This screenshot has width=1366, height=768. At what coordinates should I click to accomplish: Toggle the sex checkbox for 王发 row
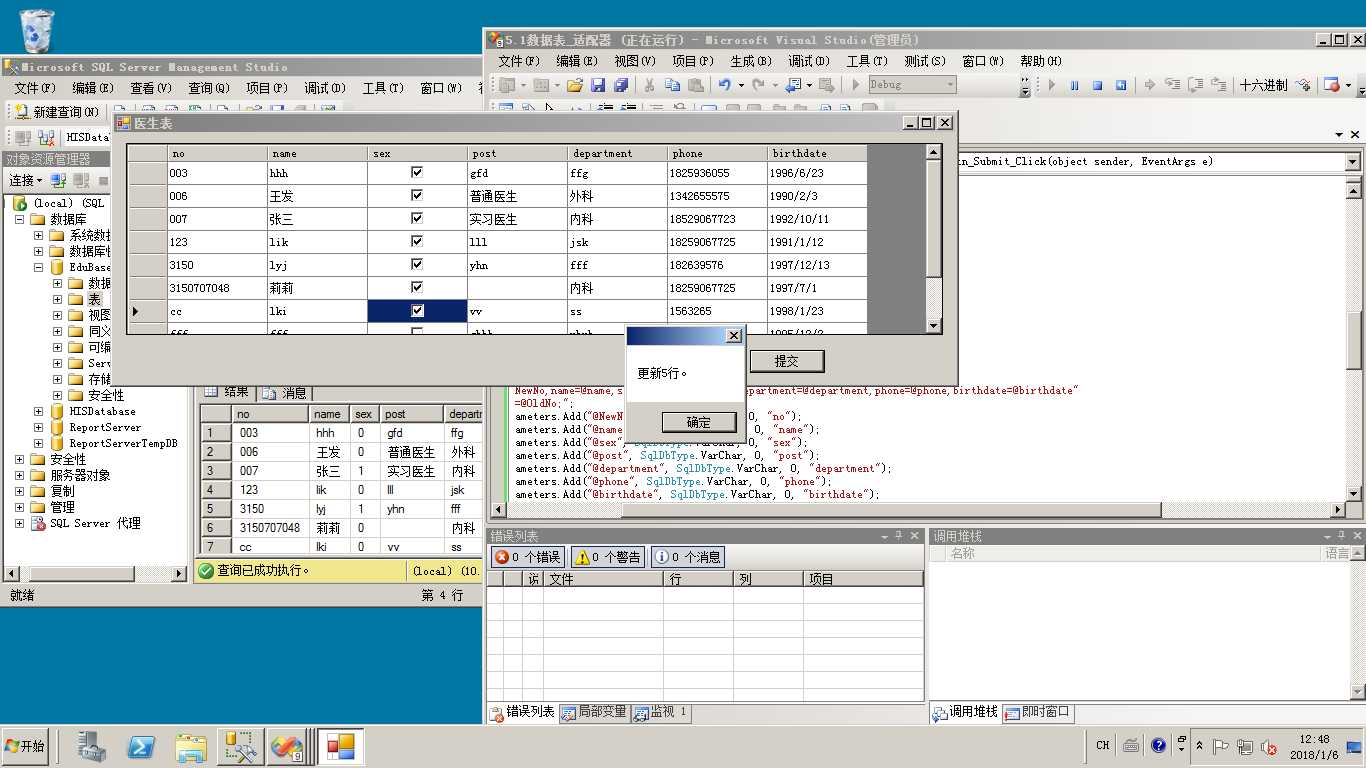click(x=417, y=196)
